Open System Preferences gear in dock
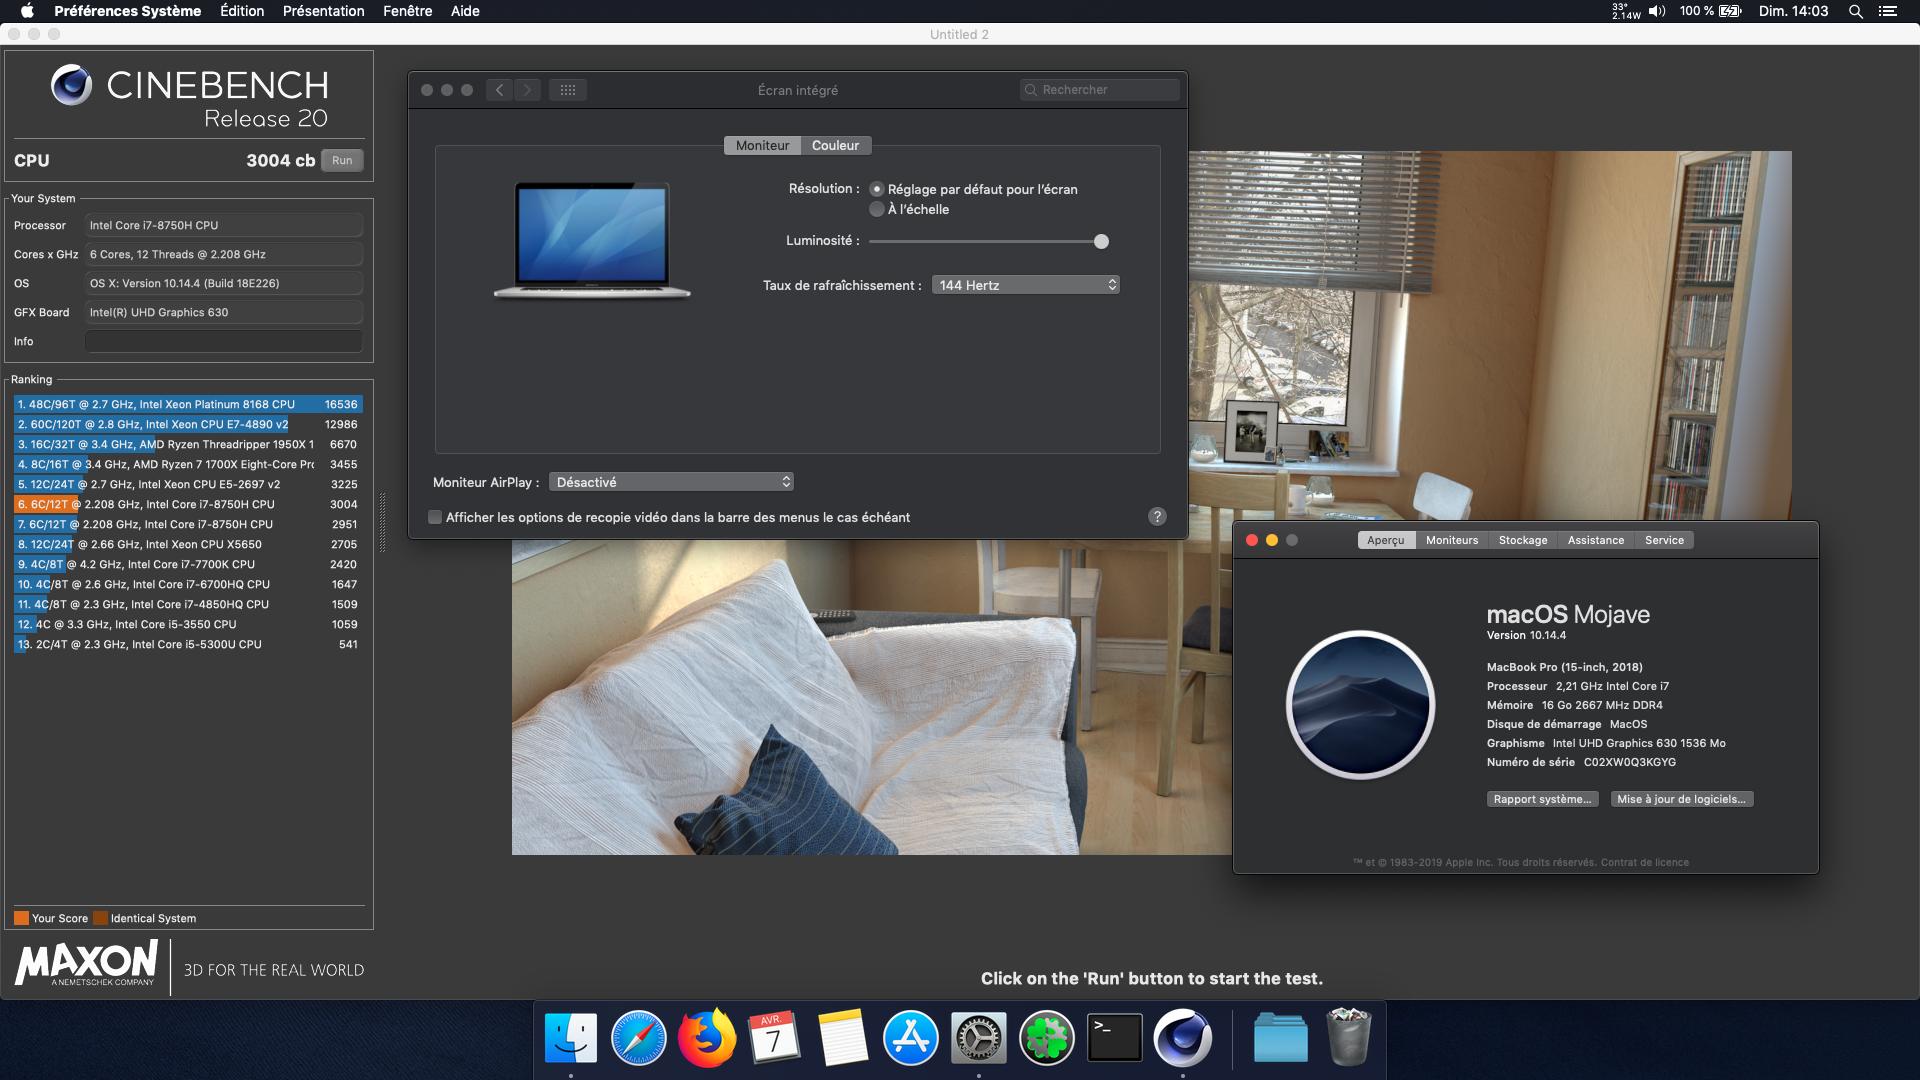Screen dimensions: 1920x1080 tap(978, 1038)
